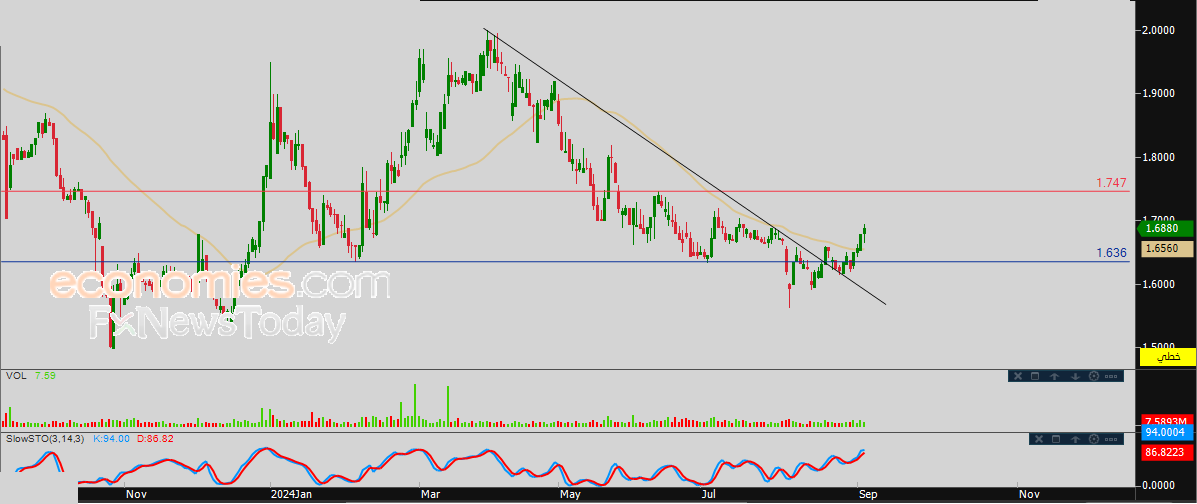This screenshot has height=504, width=1197.
Task: Click the May label on time axis
Action: [569, 495]
